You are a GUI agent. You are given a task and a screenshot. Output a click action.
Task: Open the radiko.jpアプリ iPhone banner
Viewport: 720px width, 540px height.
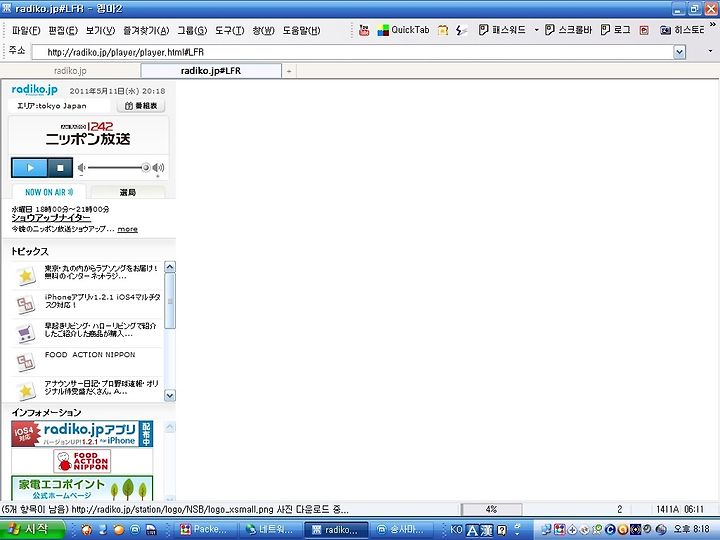82,433
